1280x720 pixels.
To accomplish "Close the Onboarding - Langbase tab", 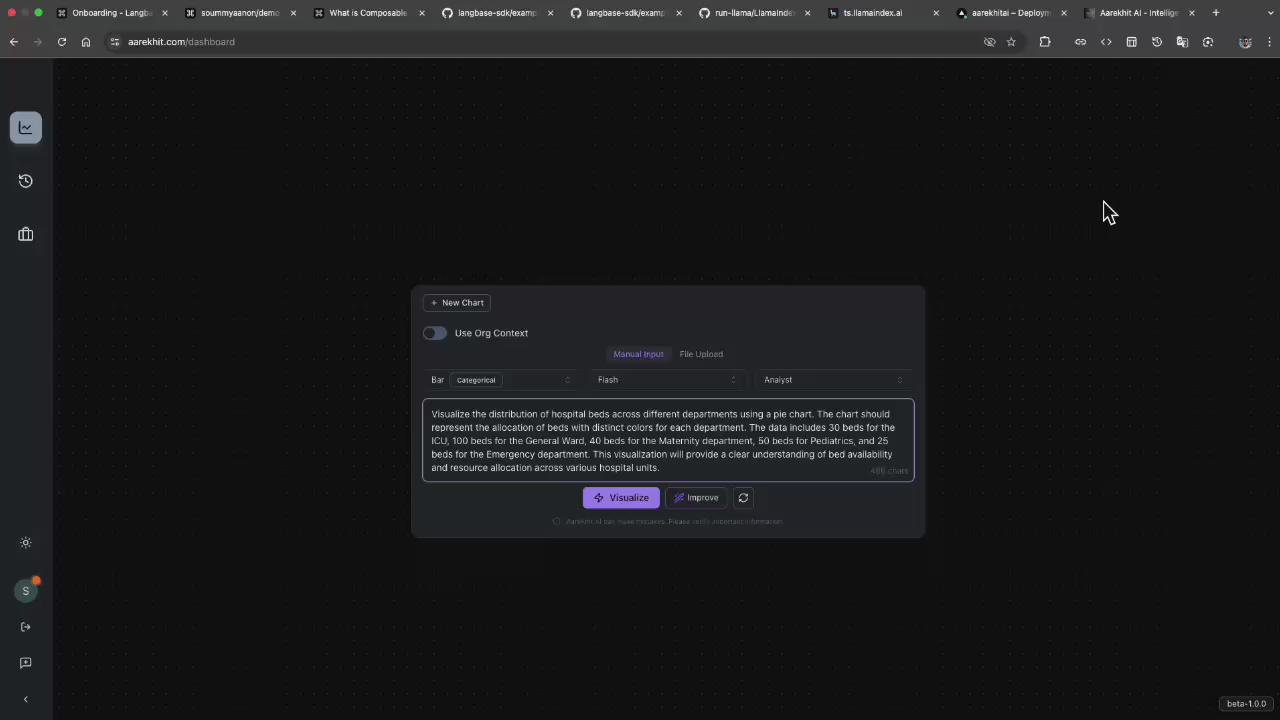I will (x=165, y=13).
